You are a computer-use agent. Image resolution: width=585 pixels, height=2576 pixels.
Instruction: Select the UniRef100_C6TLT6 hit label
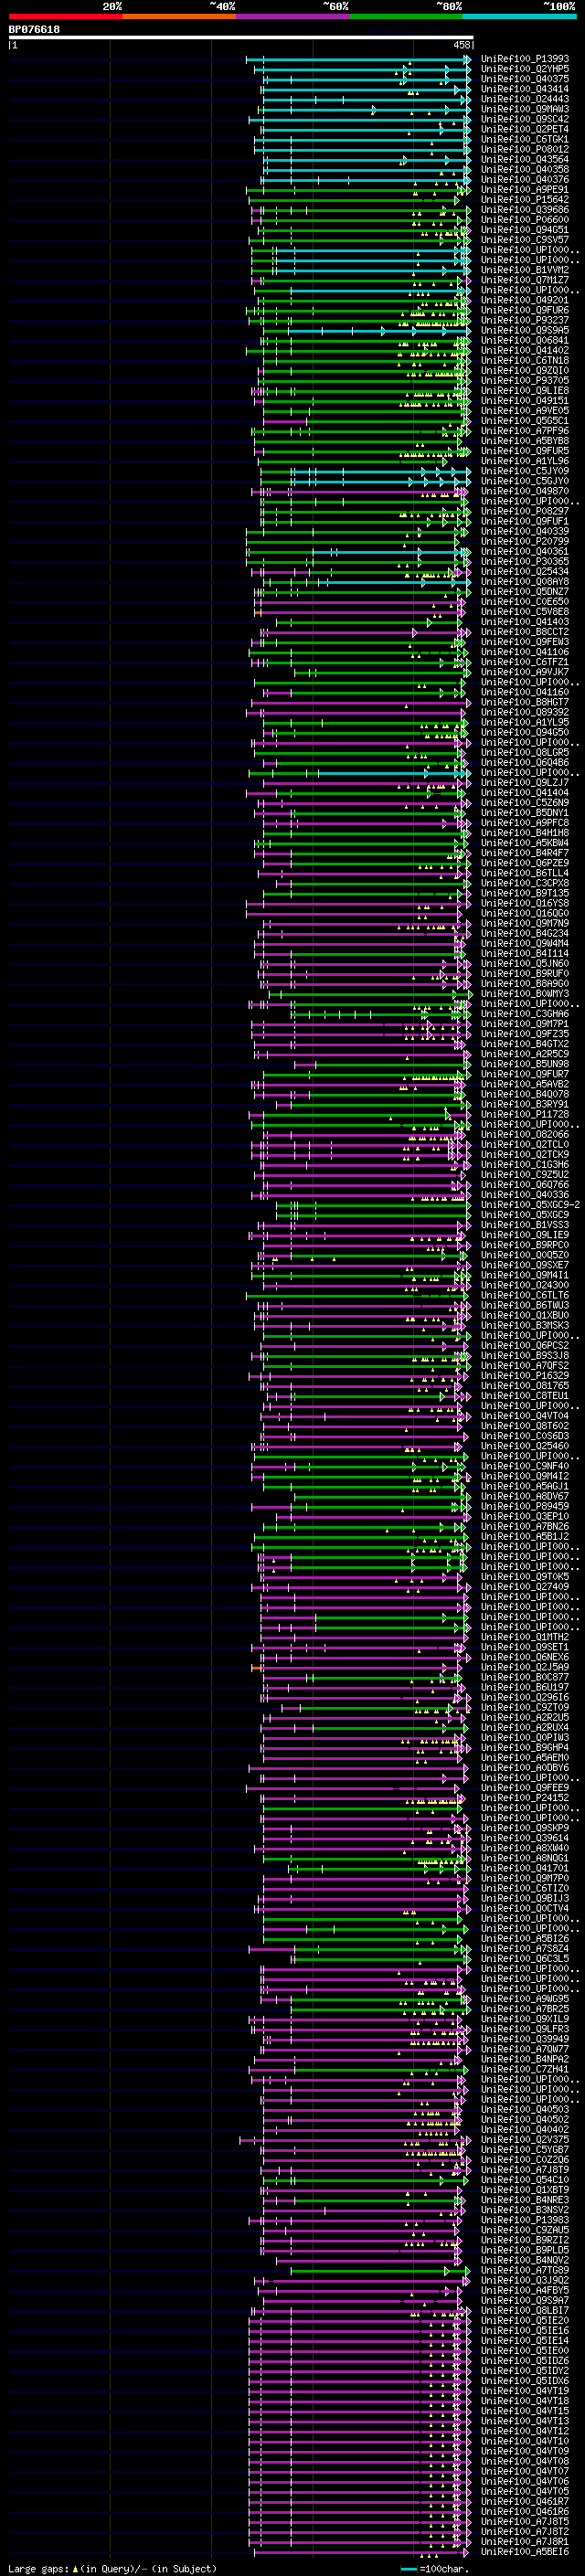tap(525, 1295)
